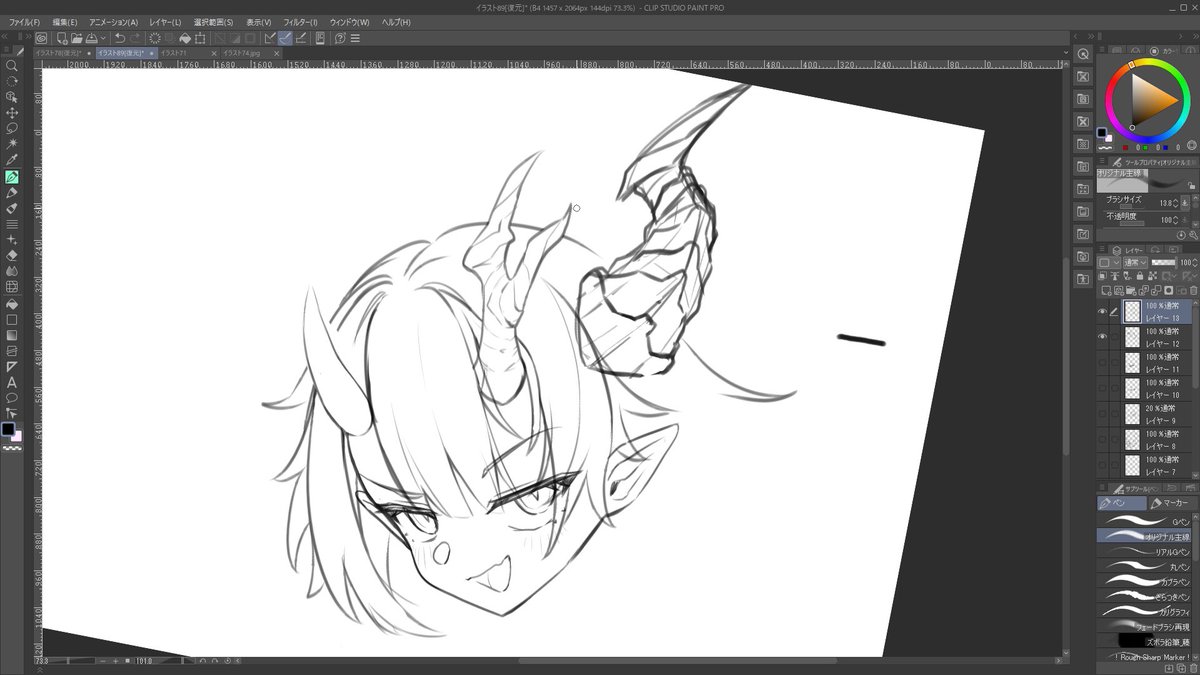The height and width of the screenshot is (675, 1200).
Task: Click the color wheel triangle
Action: (1150, 98)
